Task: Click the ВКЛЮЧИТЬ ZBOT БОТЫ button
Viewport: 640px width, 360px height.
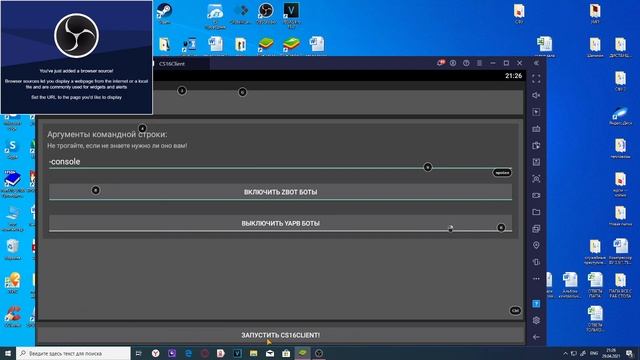Action: pyautogui.click(x=280, y=192)
